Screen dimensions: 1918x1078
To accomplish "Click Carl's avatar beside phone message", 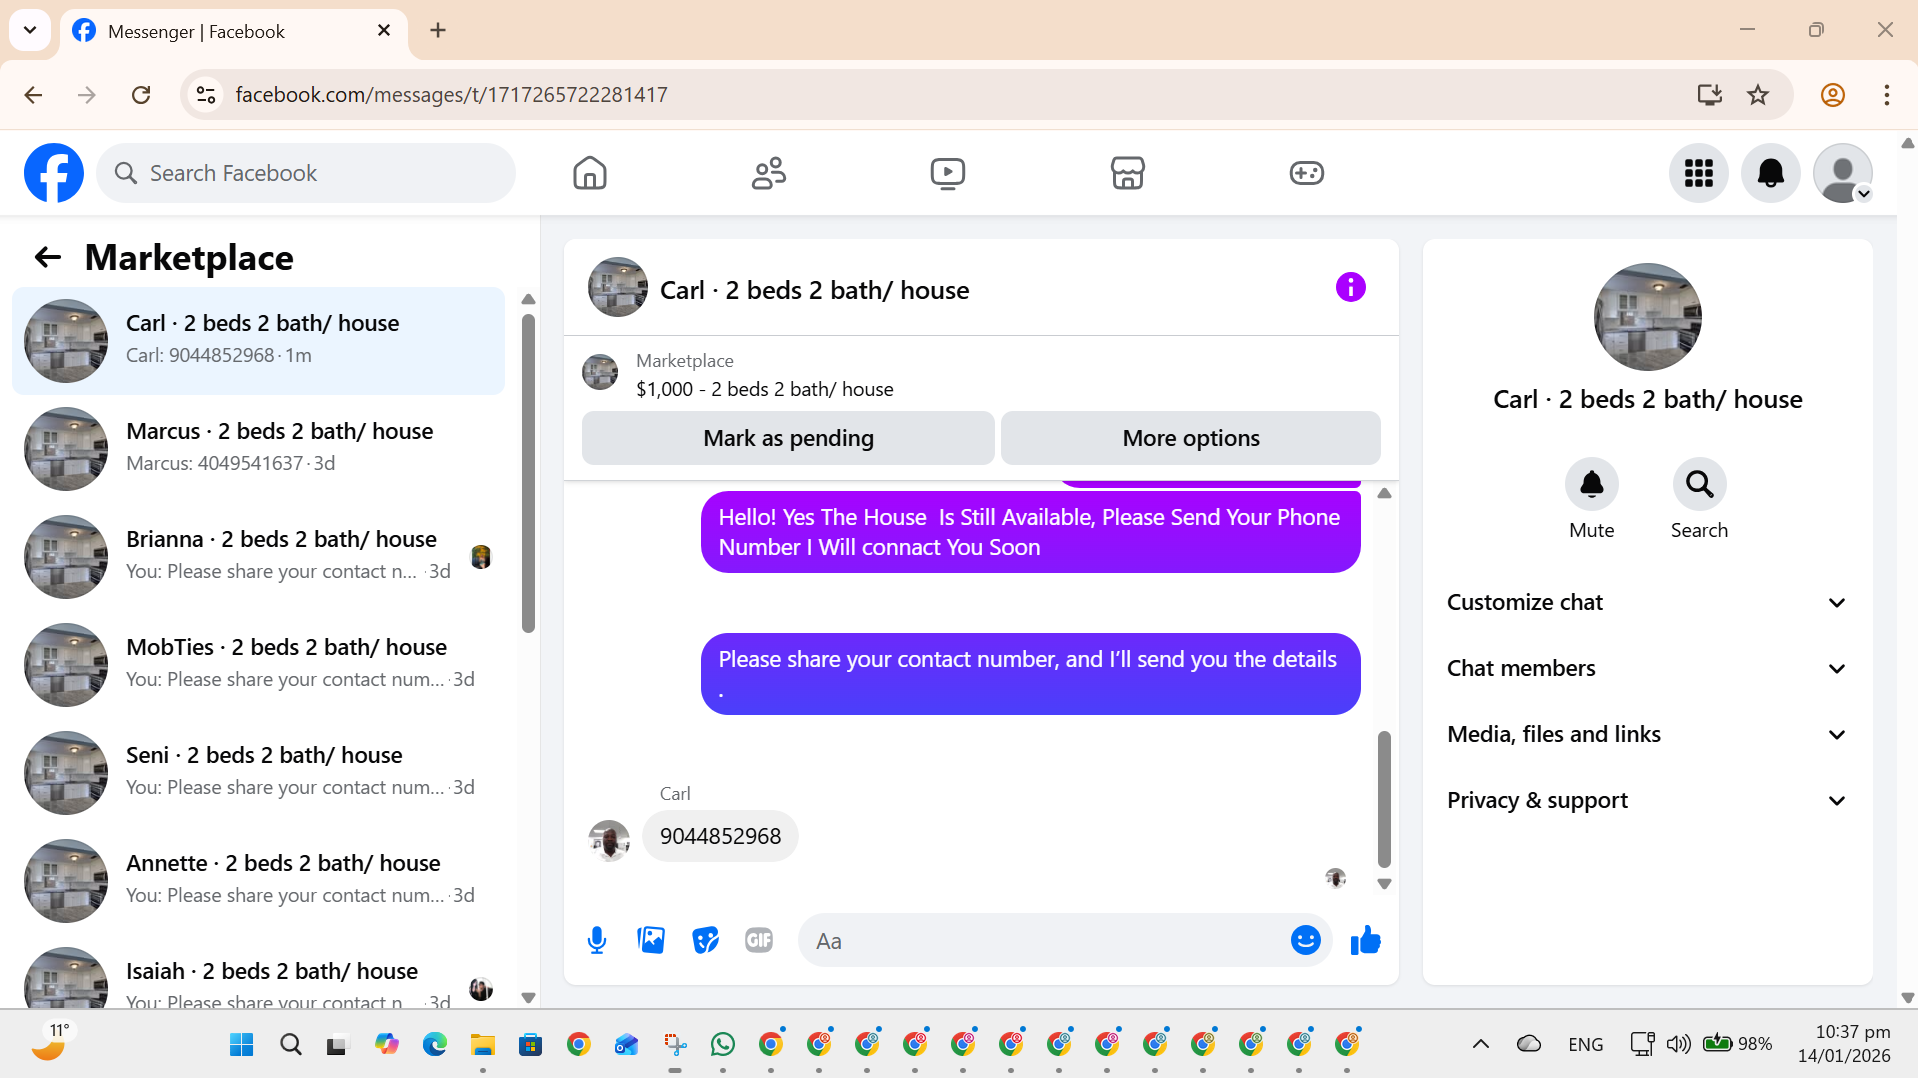I will tap(609, 840).
